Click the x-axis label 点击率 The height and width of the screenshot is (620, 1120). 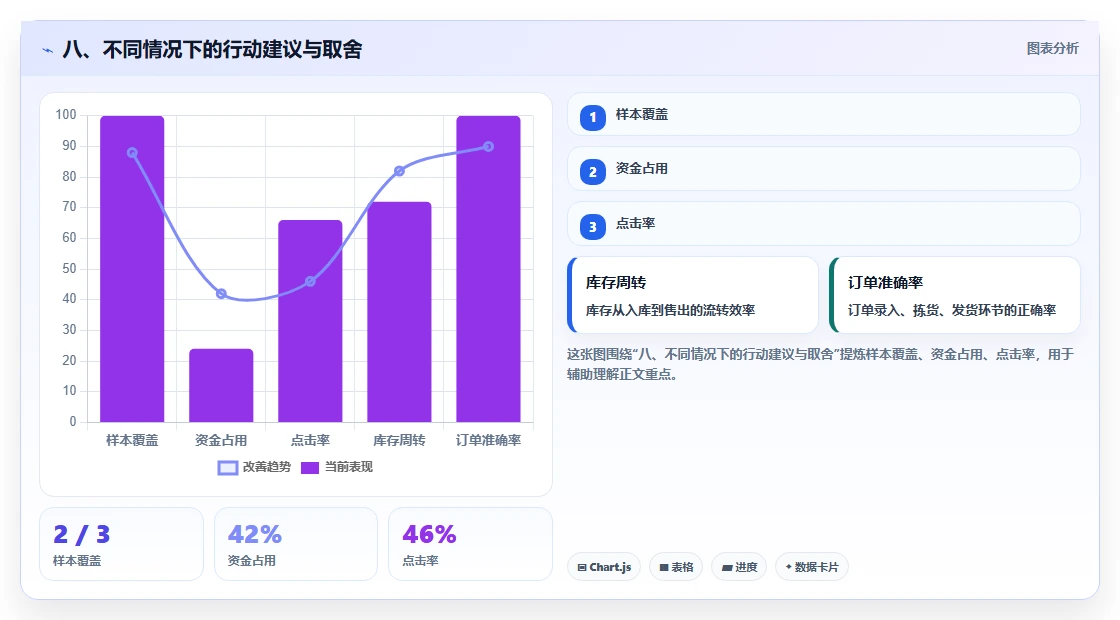(310, 440)
